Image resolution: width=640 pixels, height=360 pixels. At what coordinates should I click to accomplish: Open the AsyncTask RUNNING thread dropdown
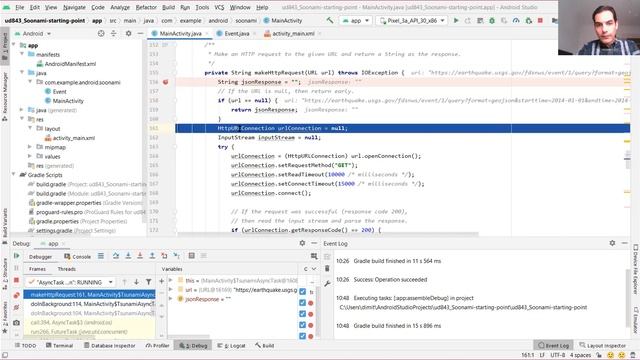[x=70, y=282]
